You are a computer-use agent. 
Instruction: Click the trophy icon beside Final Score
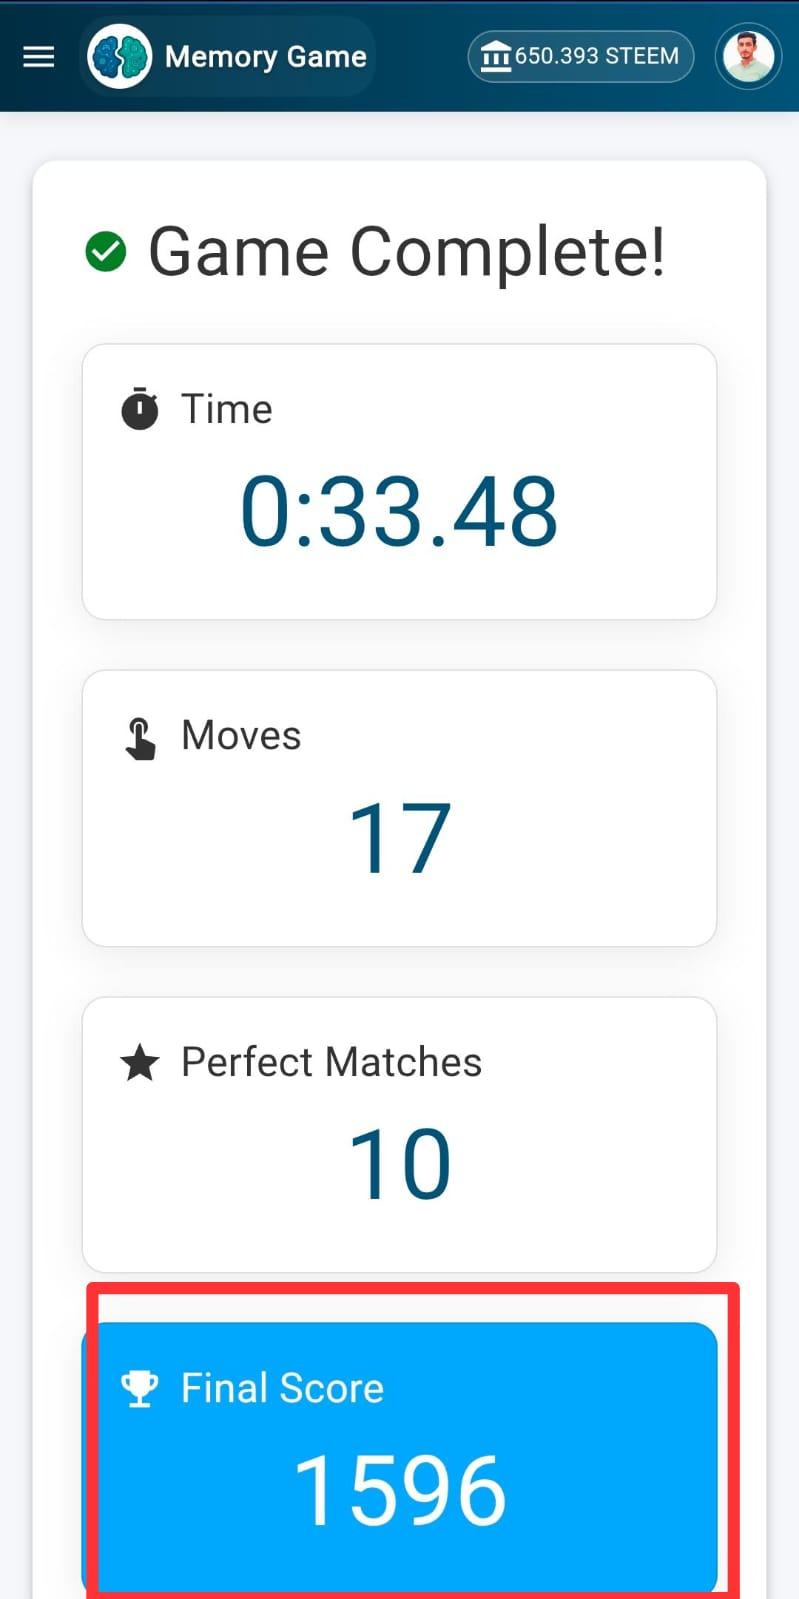tap(140, 1388)
